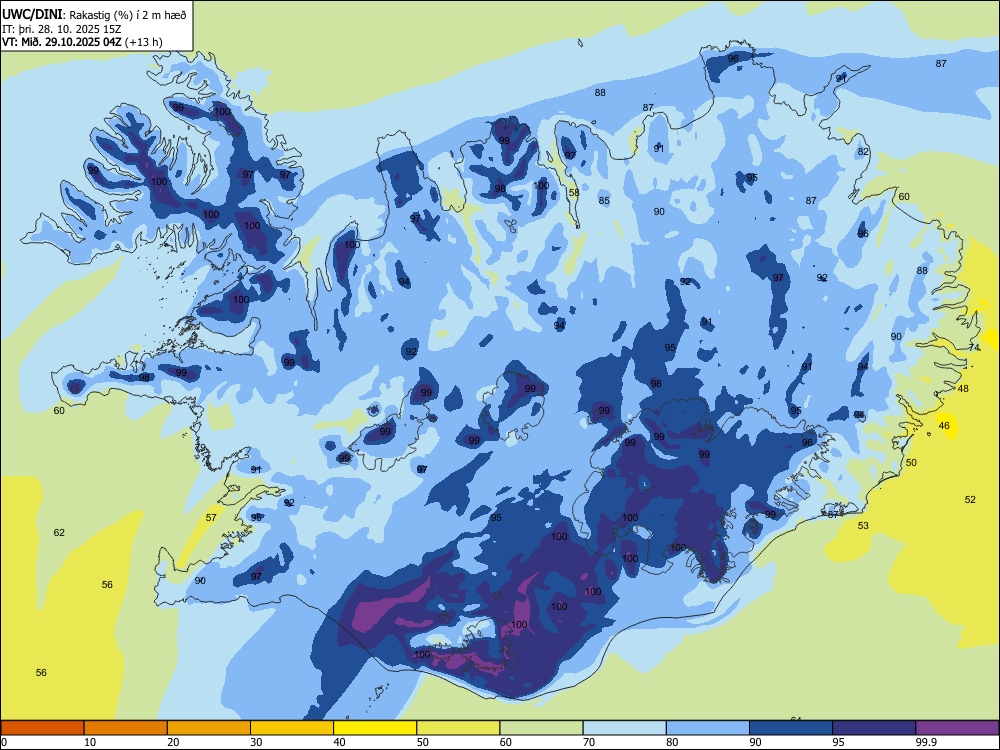1000x750 pixels.
Task: Click the '10' legend scale label
Action: pyautogui.click(x=90, y=742)
